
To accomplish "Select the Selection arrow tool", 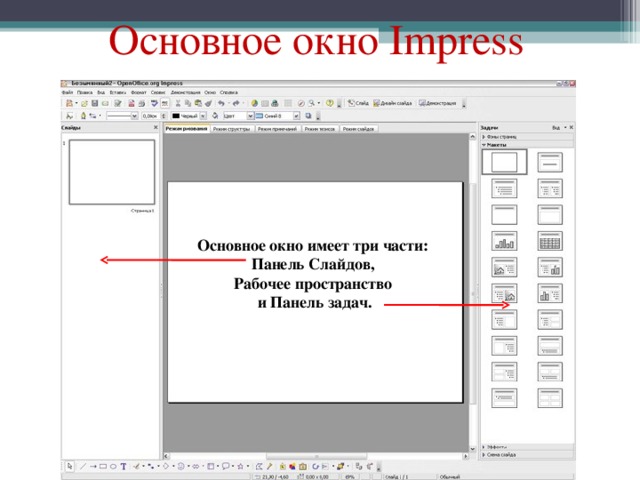I will (70, 466).
